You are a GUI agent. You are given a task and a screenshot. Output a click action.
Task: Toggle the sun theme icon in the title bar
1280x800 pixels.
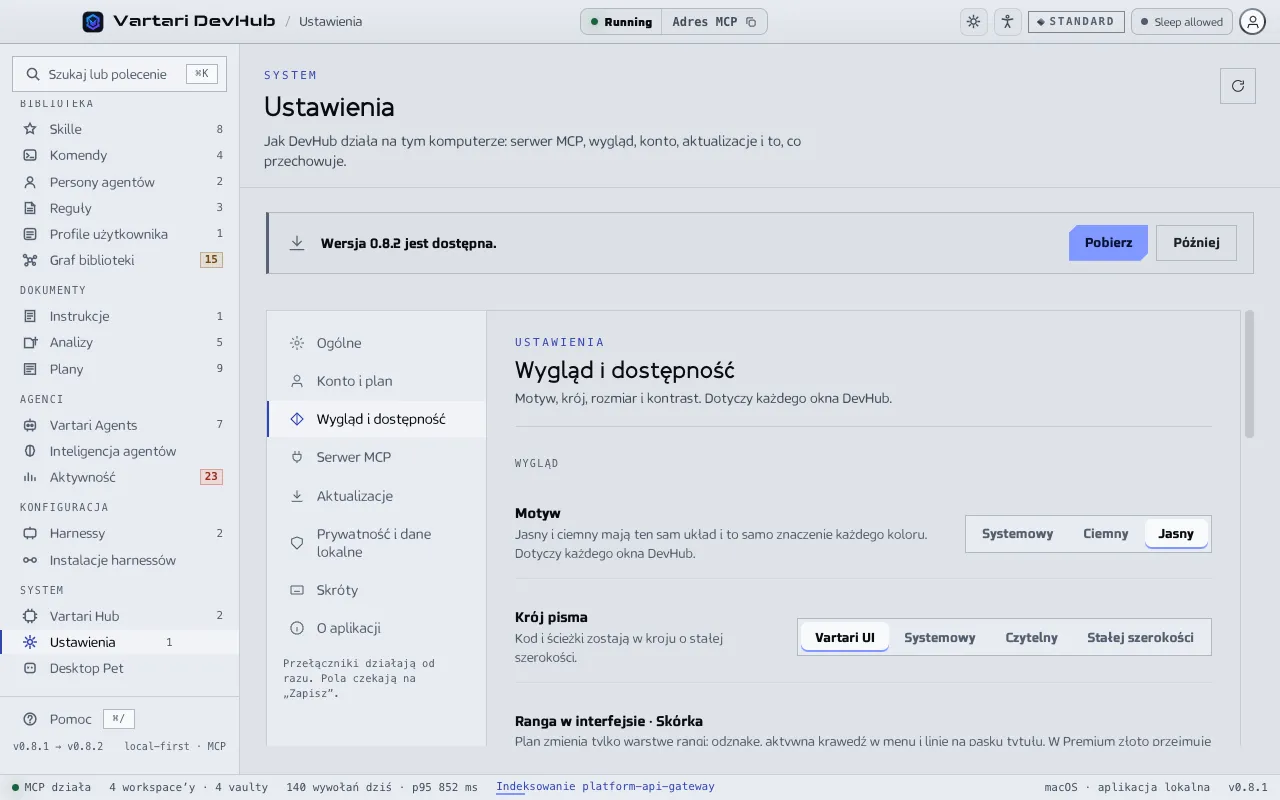[x=973, y=21]
